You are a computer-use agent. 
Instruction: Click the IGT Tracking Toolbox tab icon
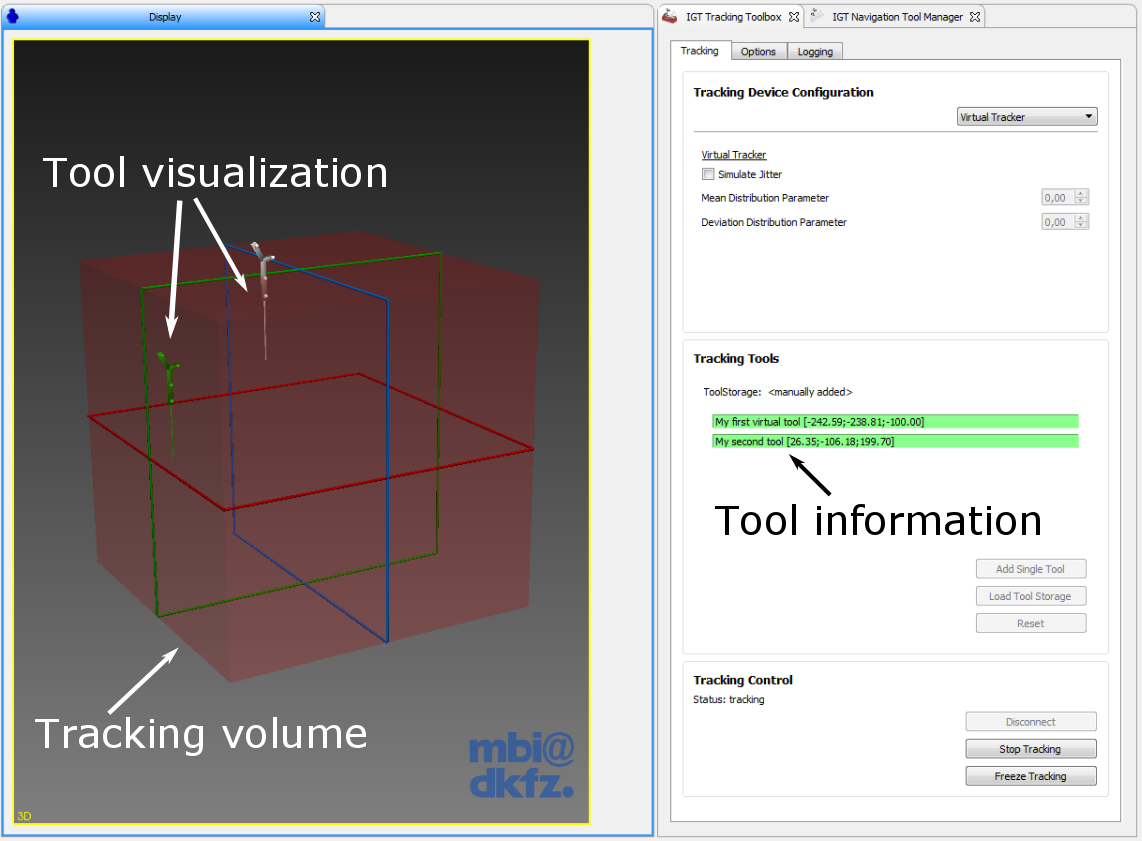point(669,16)
